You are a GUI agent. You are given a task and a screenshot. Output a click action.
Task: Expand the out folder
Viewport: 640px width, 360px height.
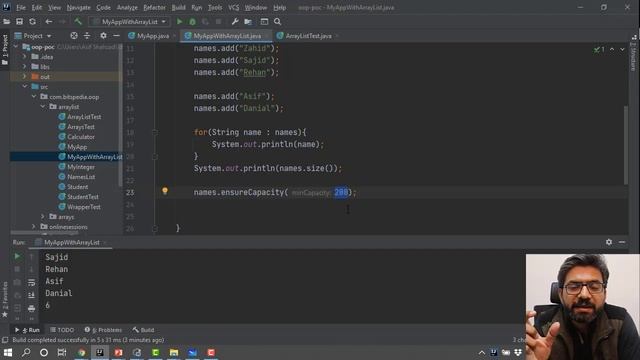(x=24, y=76)
